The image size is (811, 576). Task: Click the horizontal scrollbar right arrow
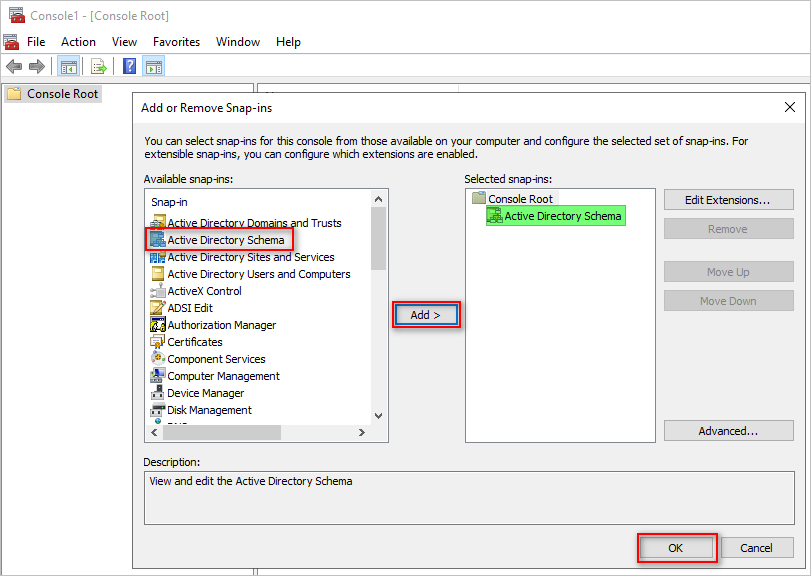(362, 432)
